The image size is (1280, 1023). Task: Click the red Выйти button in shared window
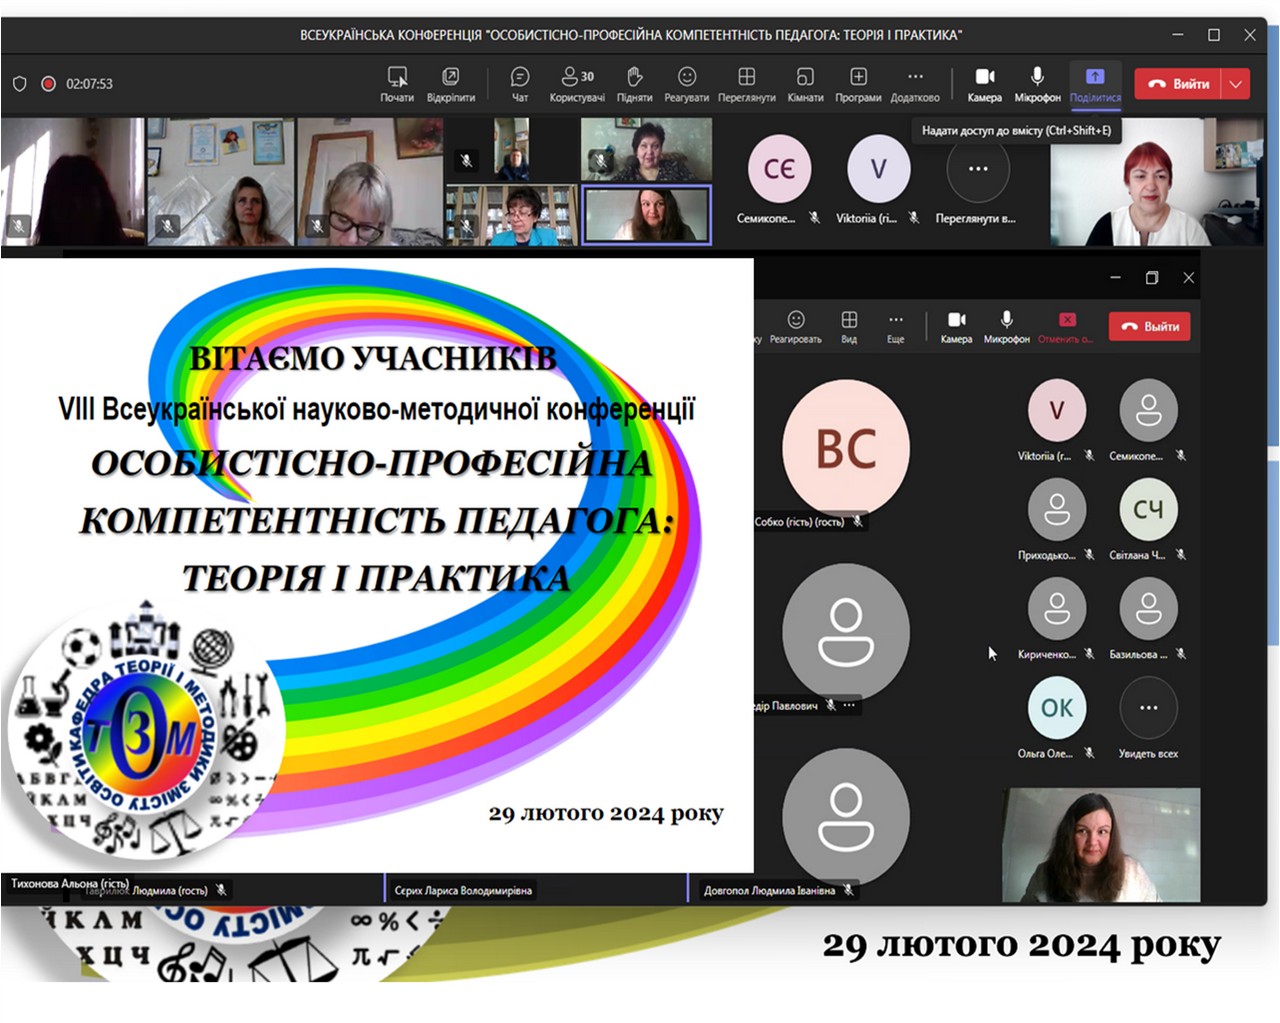point(1149,326)
